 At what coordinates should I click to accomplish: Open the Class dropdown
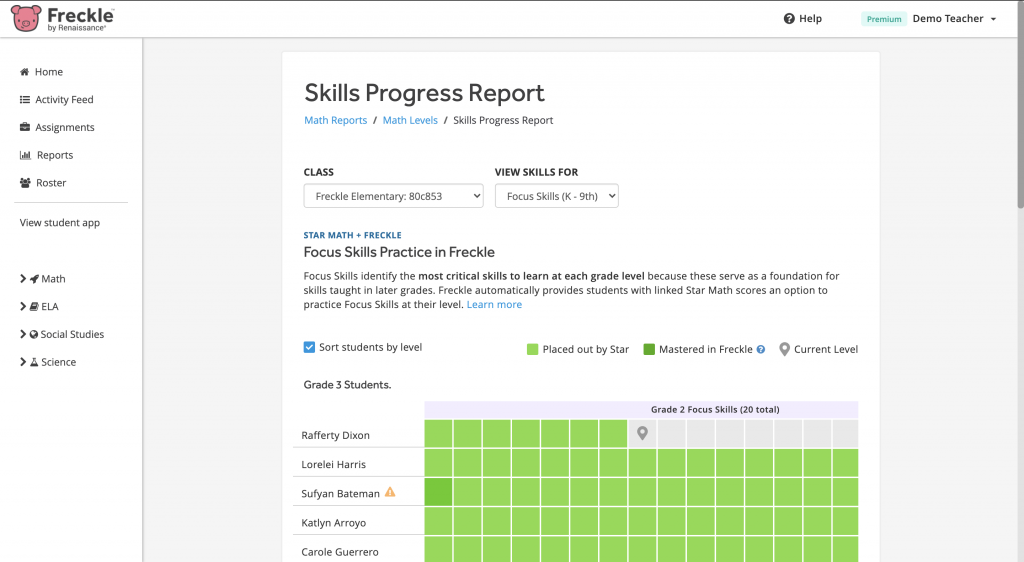tap(393, 196)
